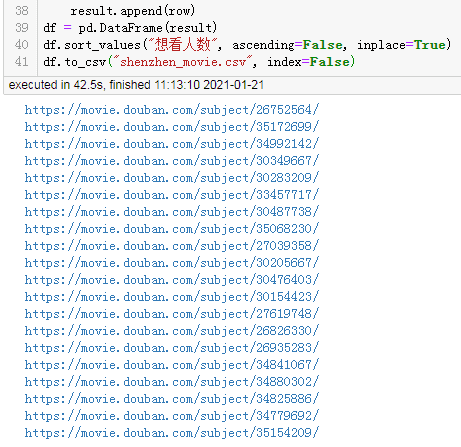Visit the movie URL with ID 34880302
The height and width of the screenshot is (447, 461).
click(172, 382)
